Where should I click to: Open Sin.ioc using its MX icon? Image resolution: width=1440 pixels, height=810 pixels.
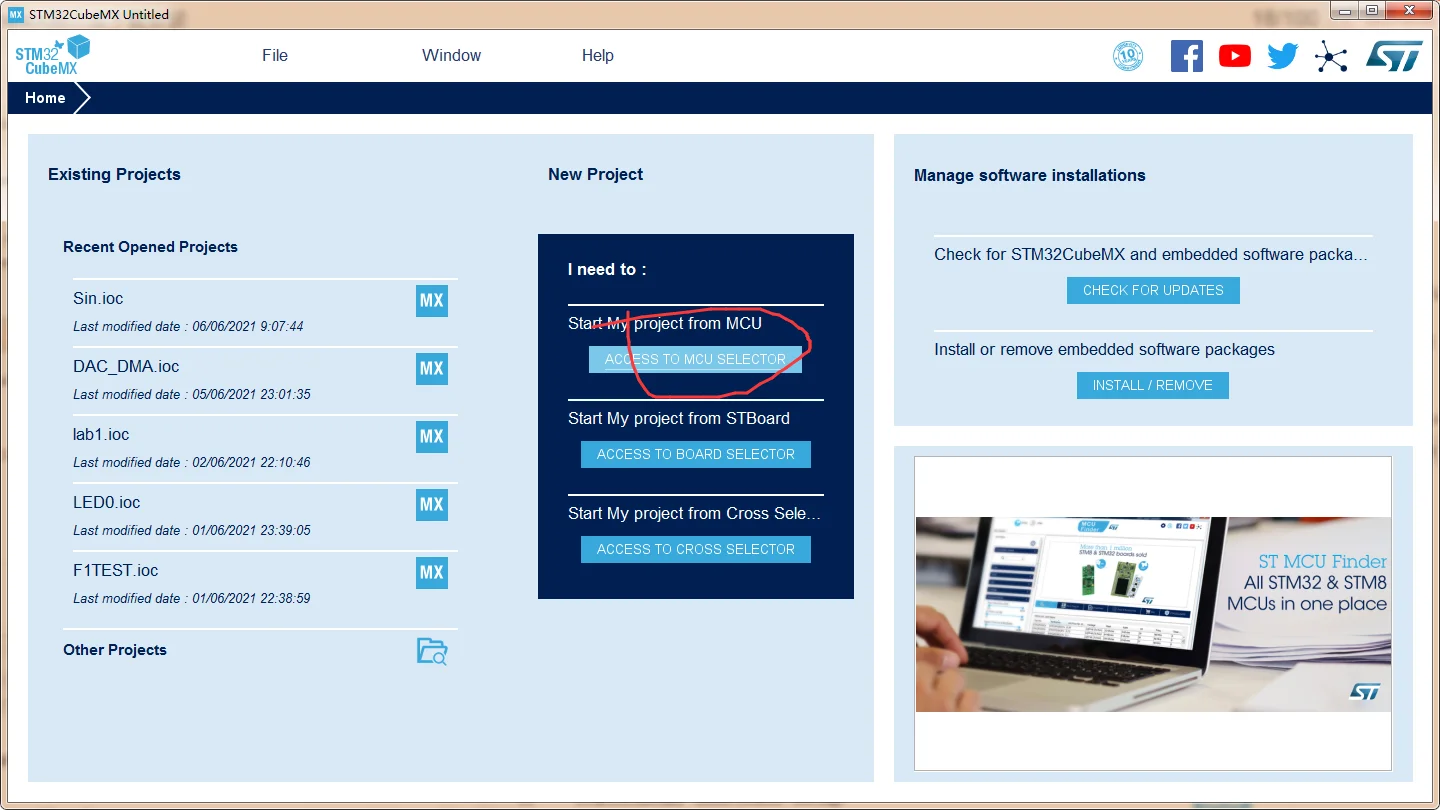coord(432,301)
